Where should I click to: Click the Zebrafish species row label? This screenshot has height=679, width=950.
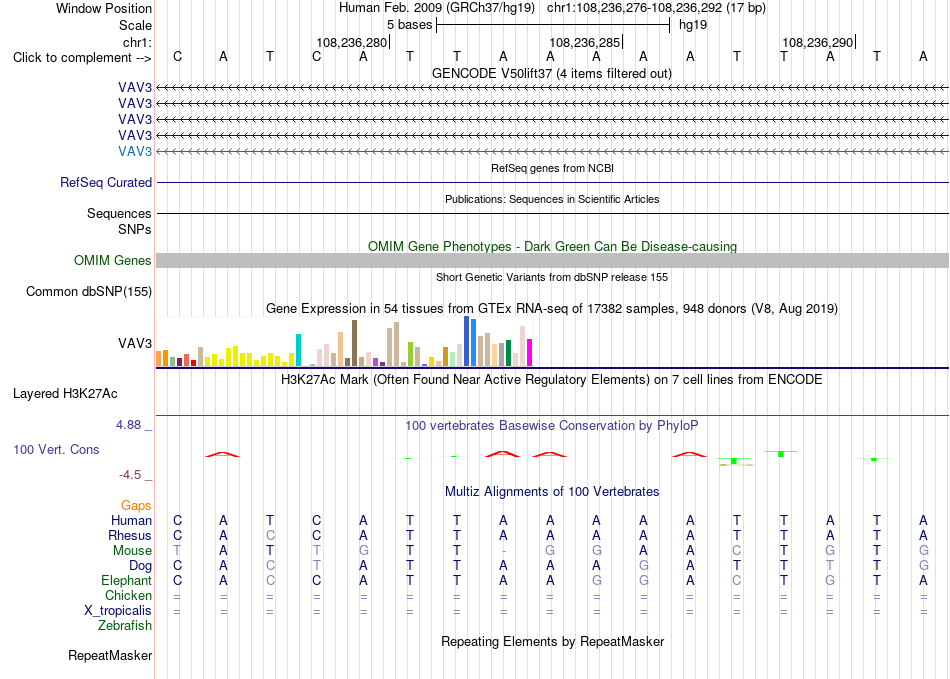(125, 625)
